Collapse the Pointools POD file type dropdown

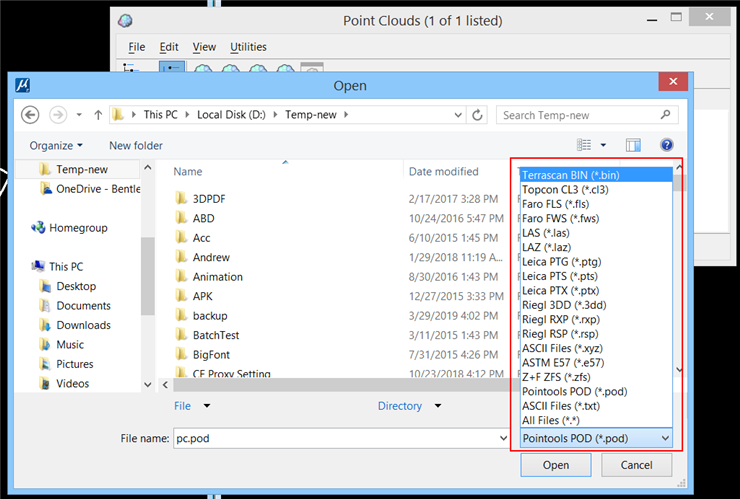coord(665,438)
